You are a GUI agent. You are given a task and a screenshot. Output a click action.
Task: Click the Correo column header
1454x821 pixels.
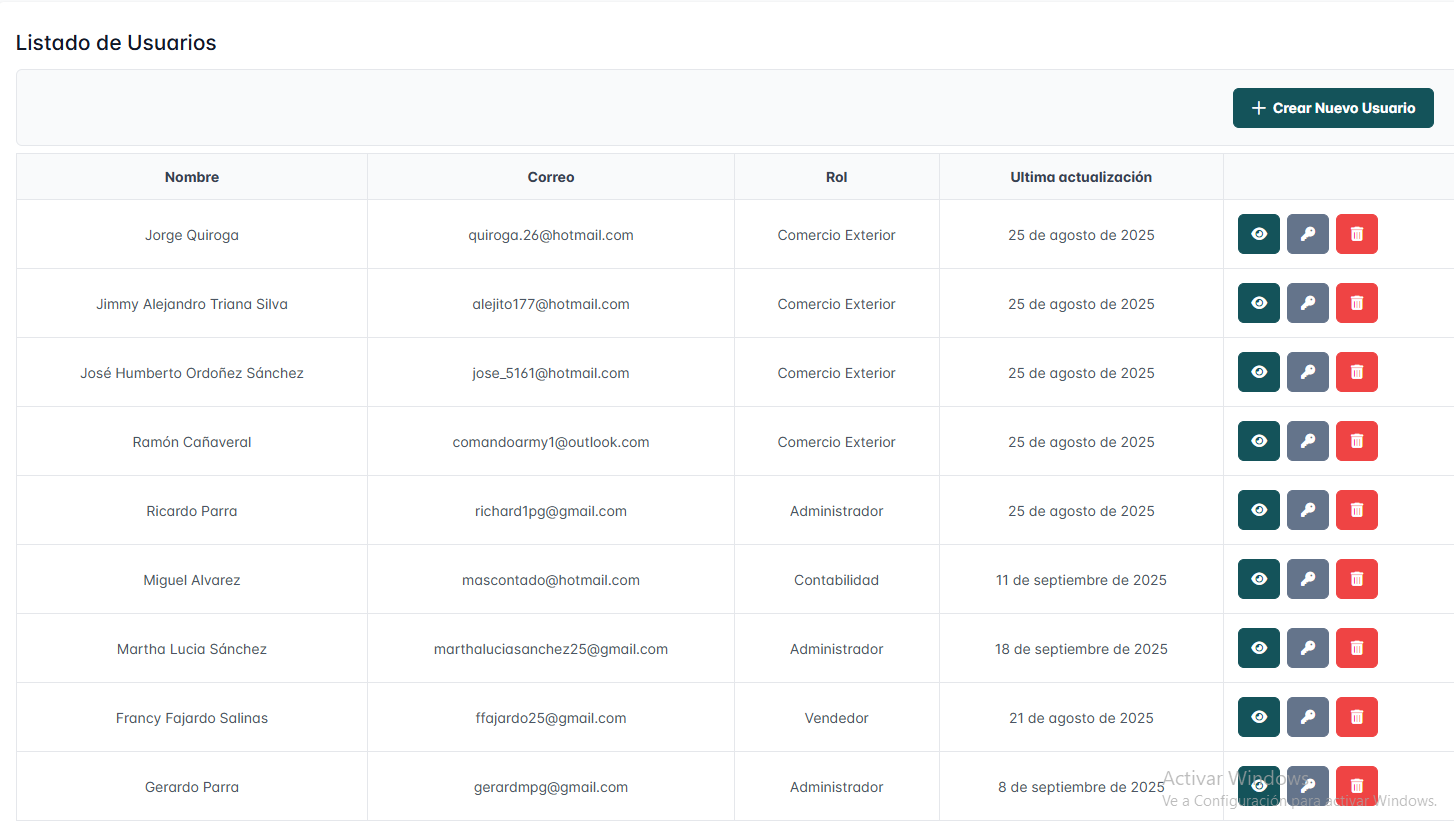coord(551,177)
